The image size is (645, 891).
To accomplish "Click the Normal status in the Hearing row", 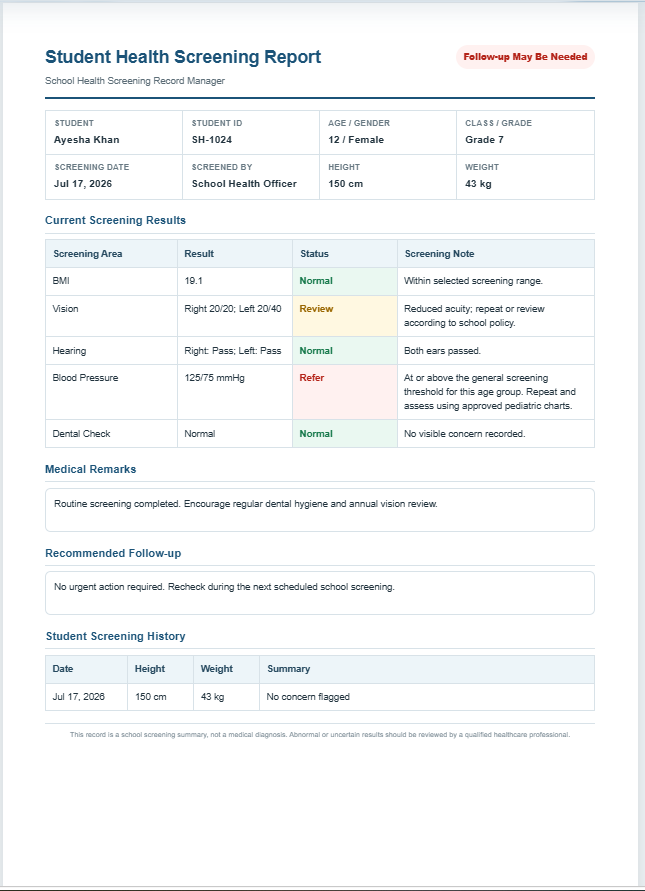I will [345, 351].
